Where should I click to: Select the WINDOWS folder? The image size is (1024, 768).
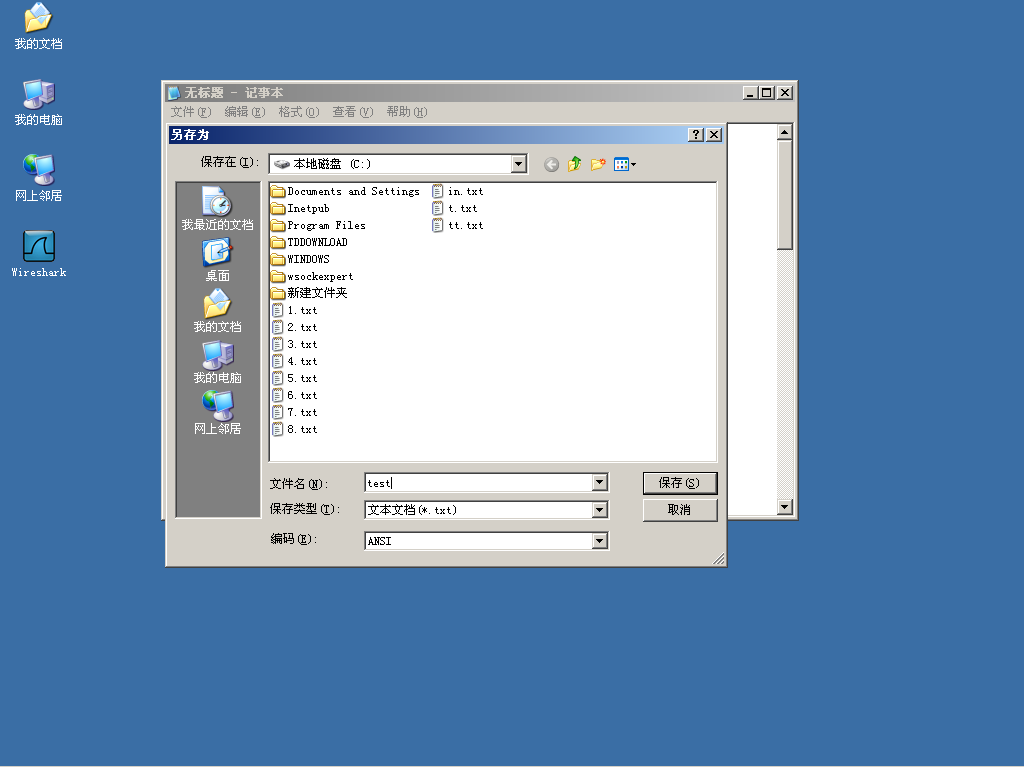(300, 259)
